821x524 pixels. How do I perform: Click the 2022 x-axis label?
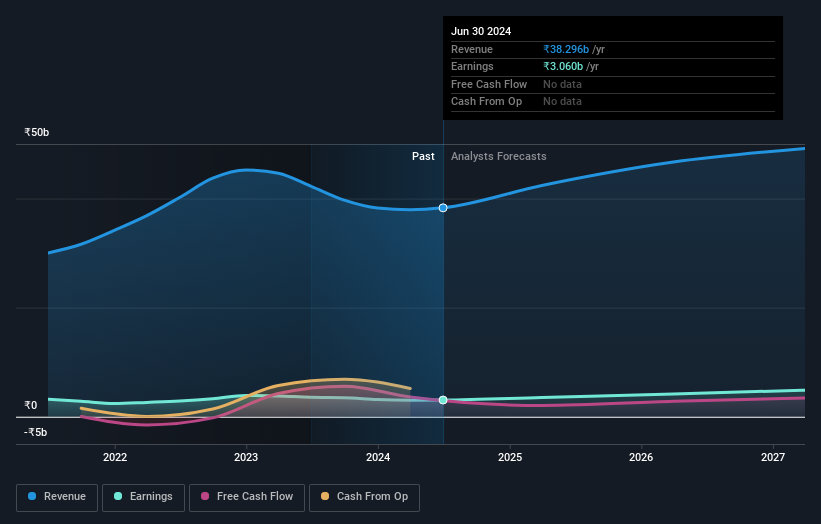115,457
